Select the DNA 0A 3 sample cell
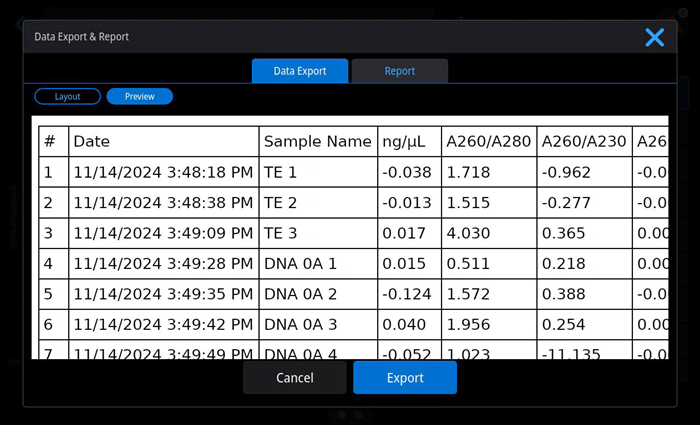Image resolution: width=700 pixels, height=425 pixels. pos(318,327)
